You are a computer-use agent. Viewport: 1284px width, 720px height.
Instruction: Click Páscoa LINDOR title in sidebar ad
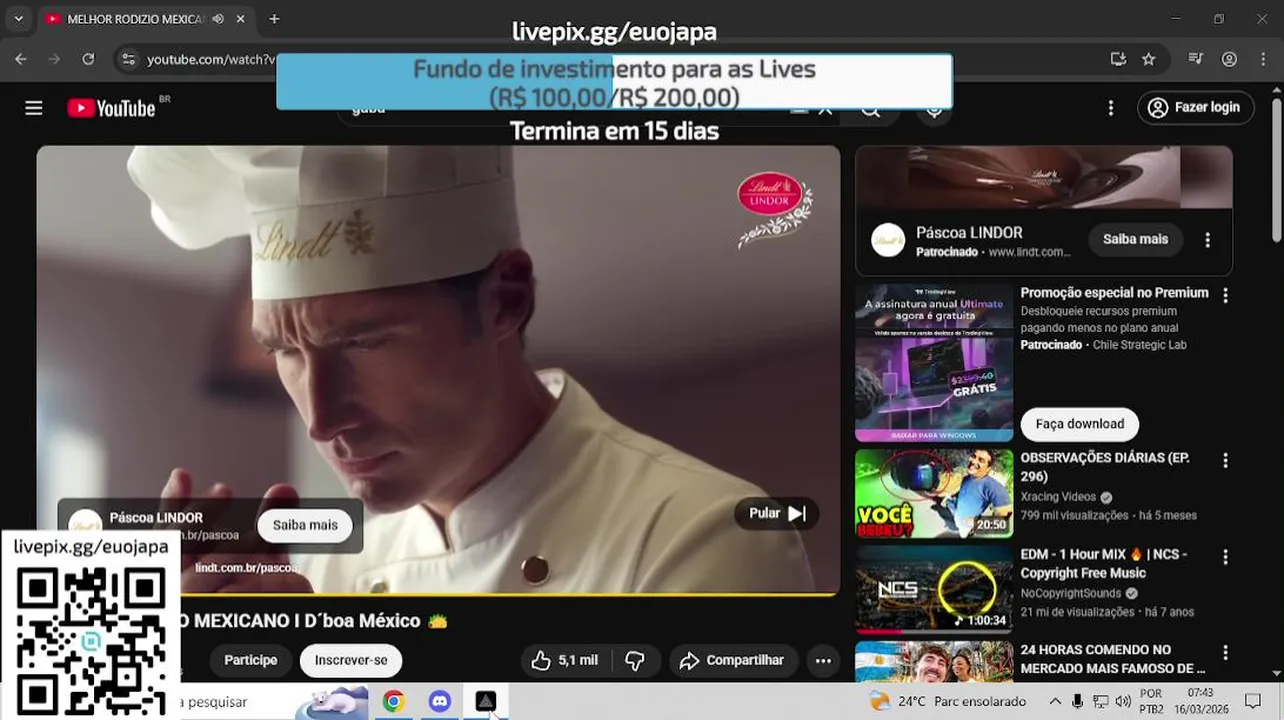(x=969, y=232)
